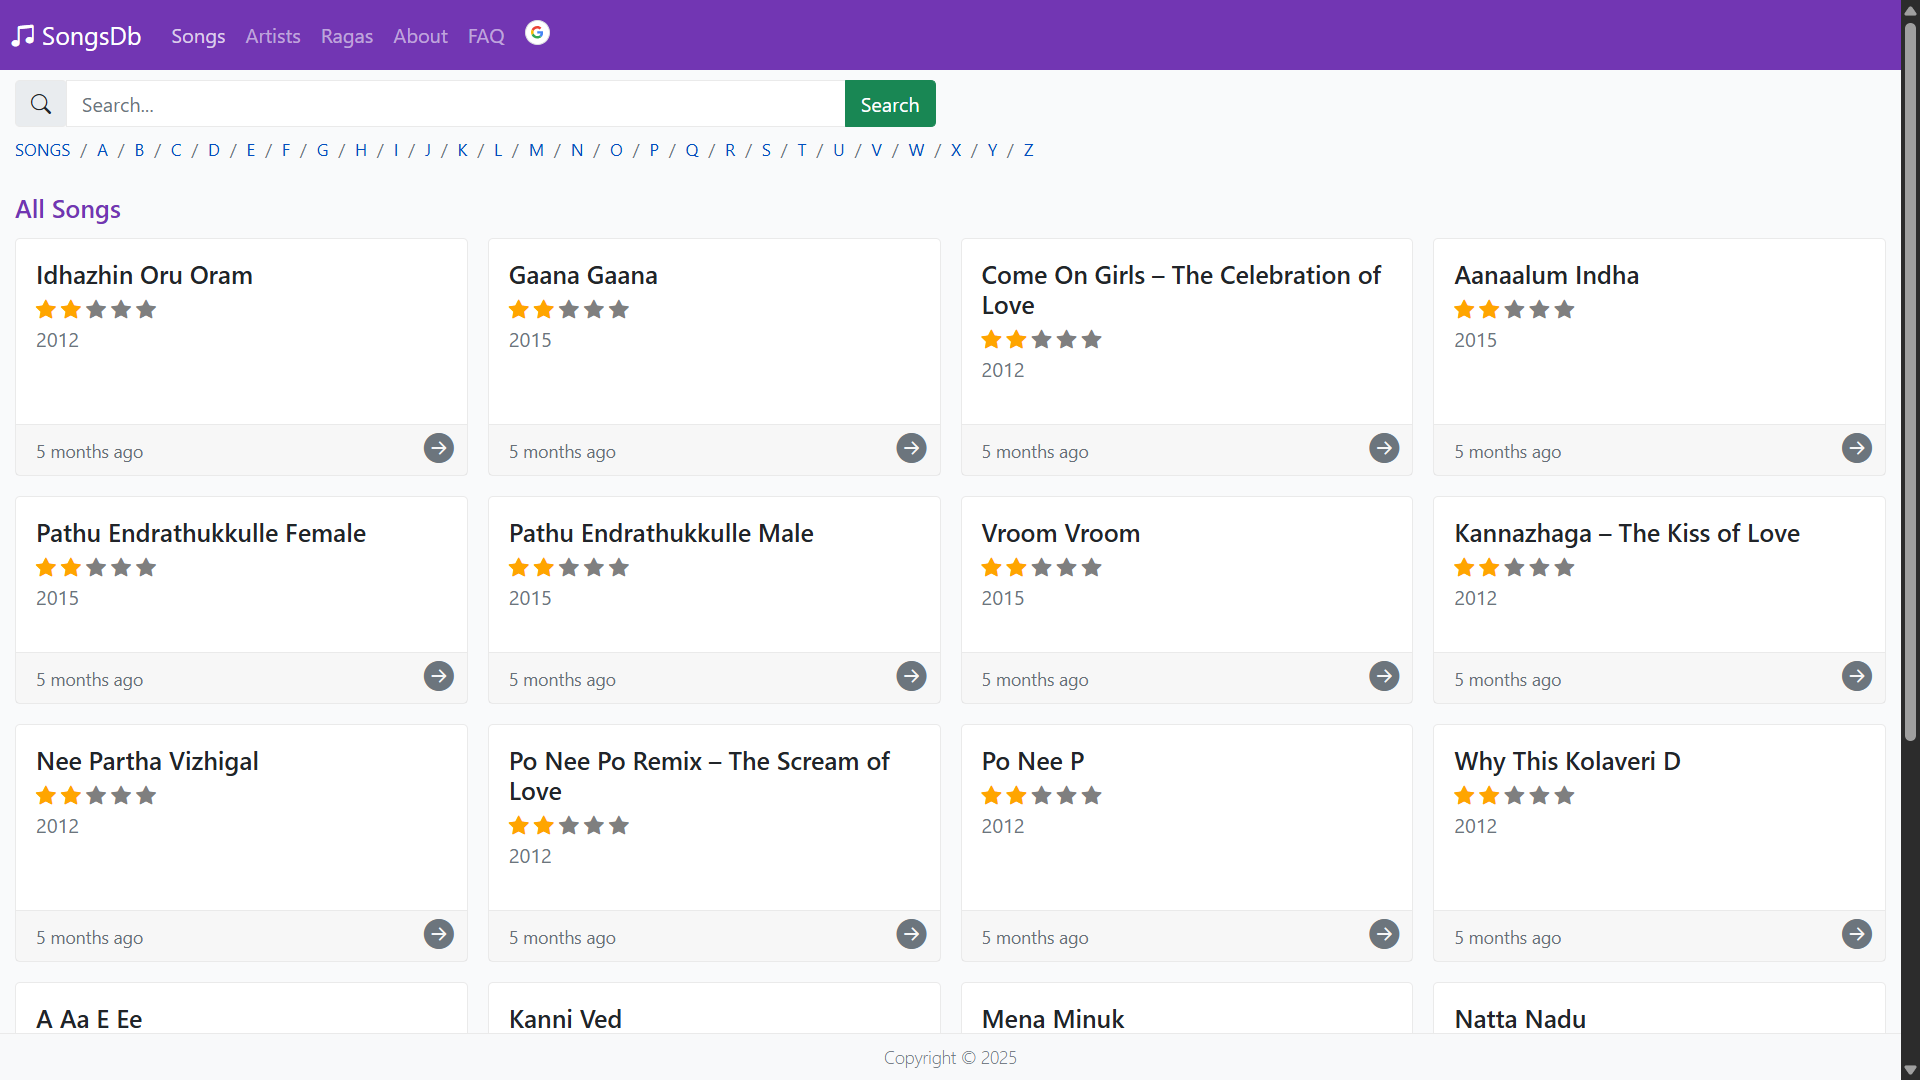Click Natta Nadu song title

1519,1019
